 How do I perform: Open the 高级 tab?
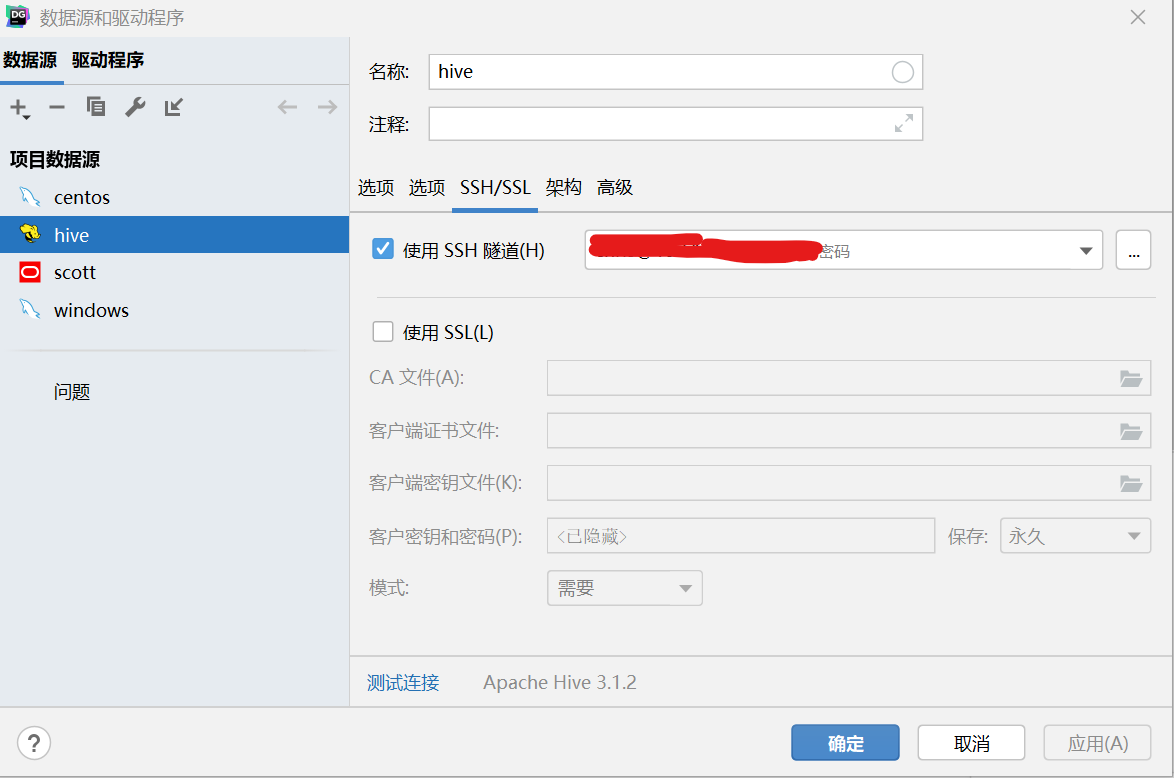point(615,187)
